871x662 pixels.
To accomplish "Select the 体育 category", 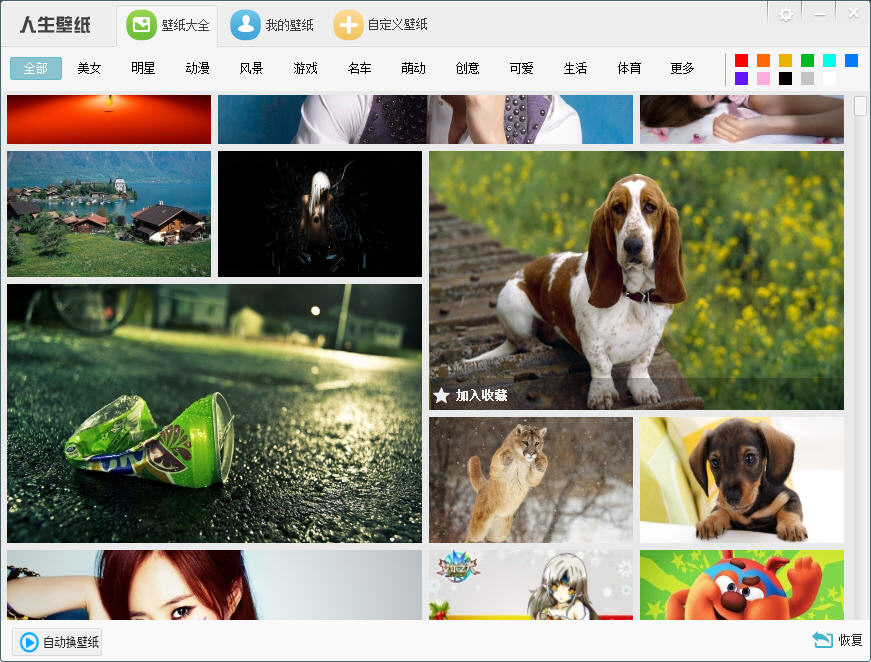I will 629,68.
